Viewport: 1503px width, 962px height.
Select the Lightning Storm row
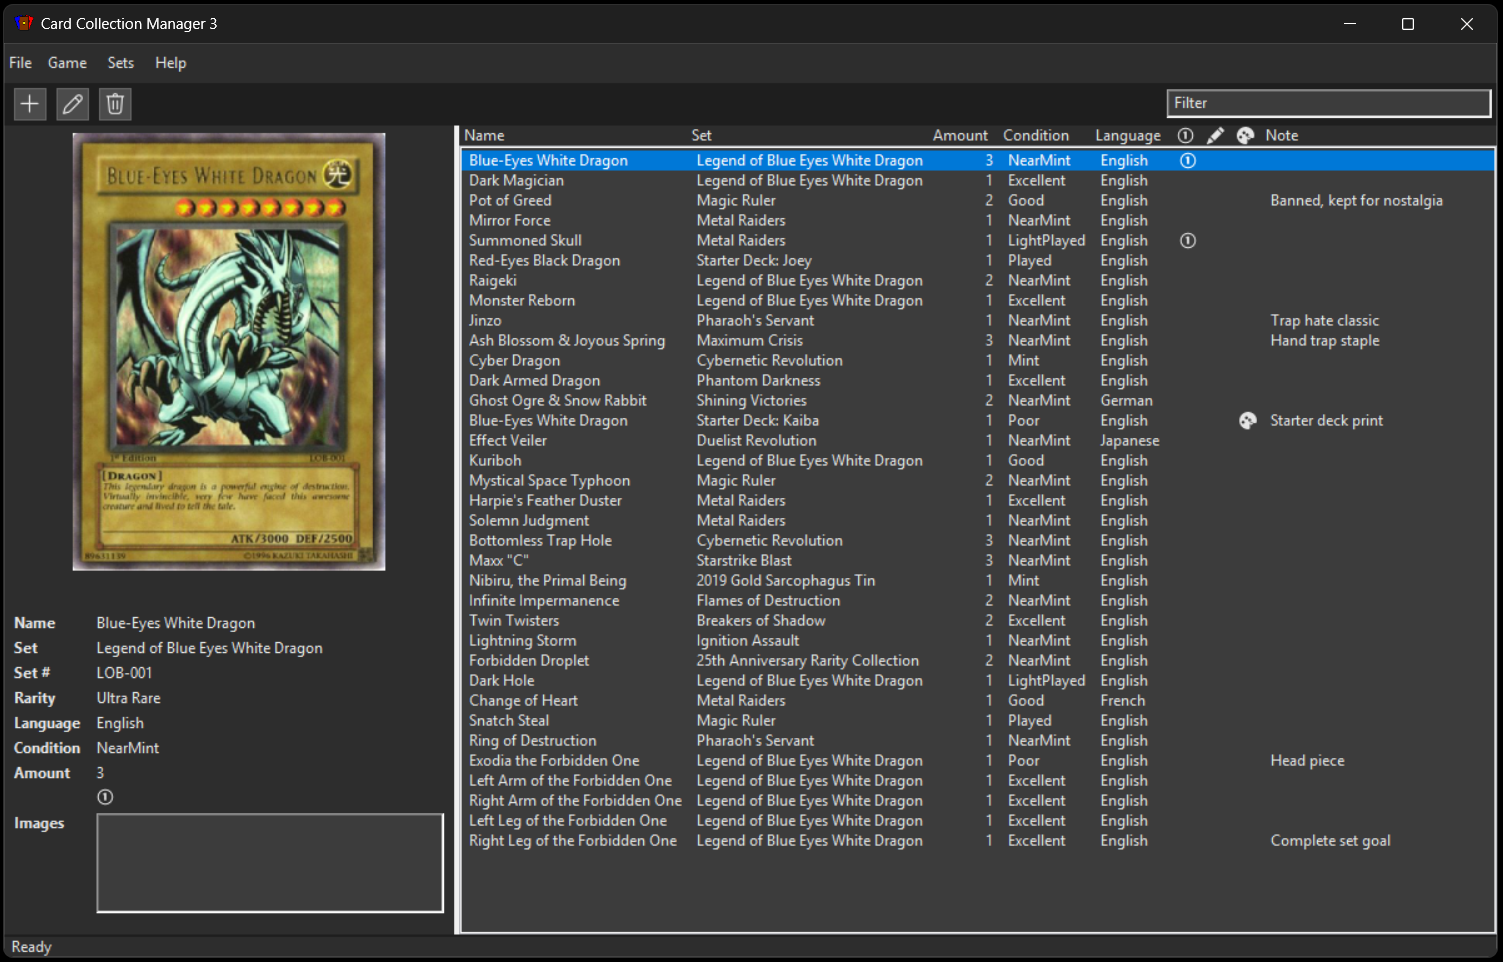pyautogui.click(x=978, y=640)
